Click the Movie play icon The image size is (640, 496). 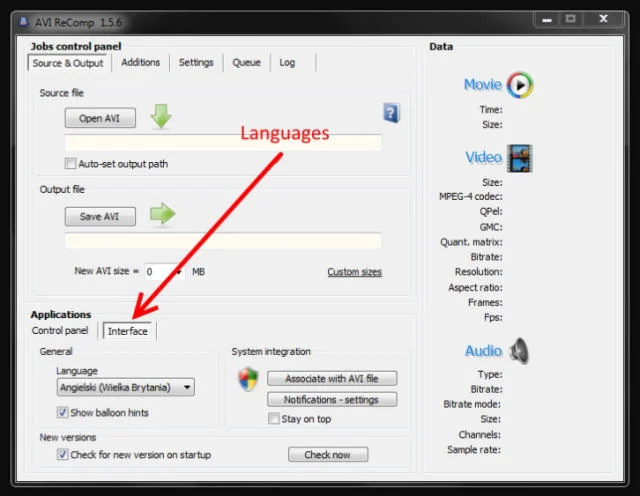520,85
